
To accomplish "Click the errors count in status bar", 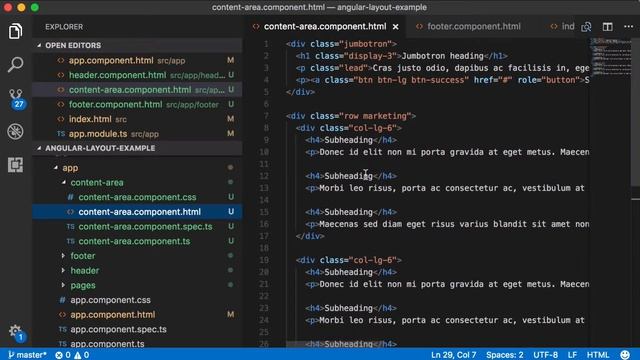I will [63, 355].
